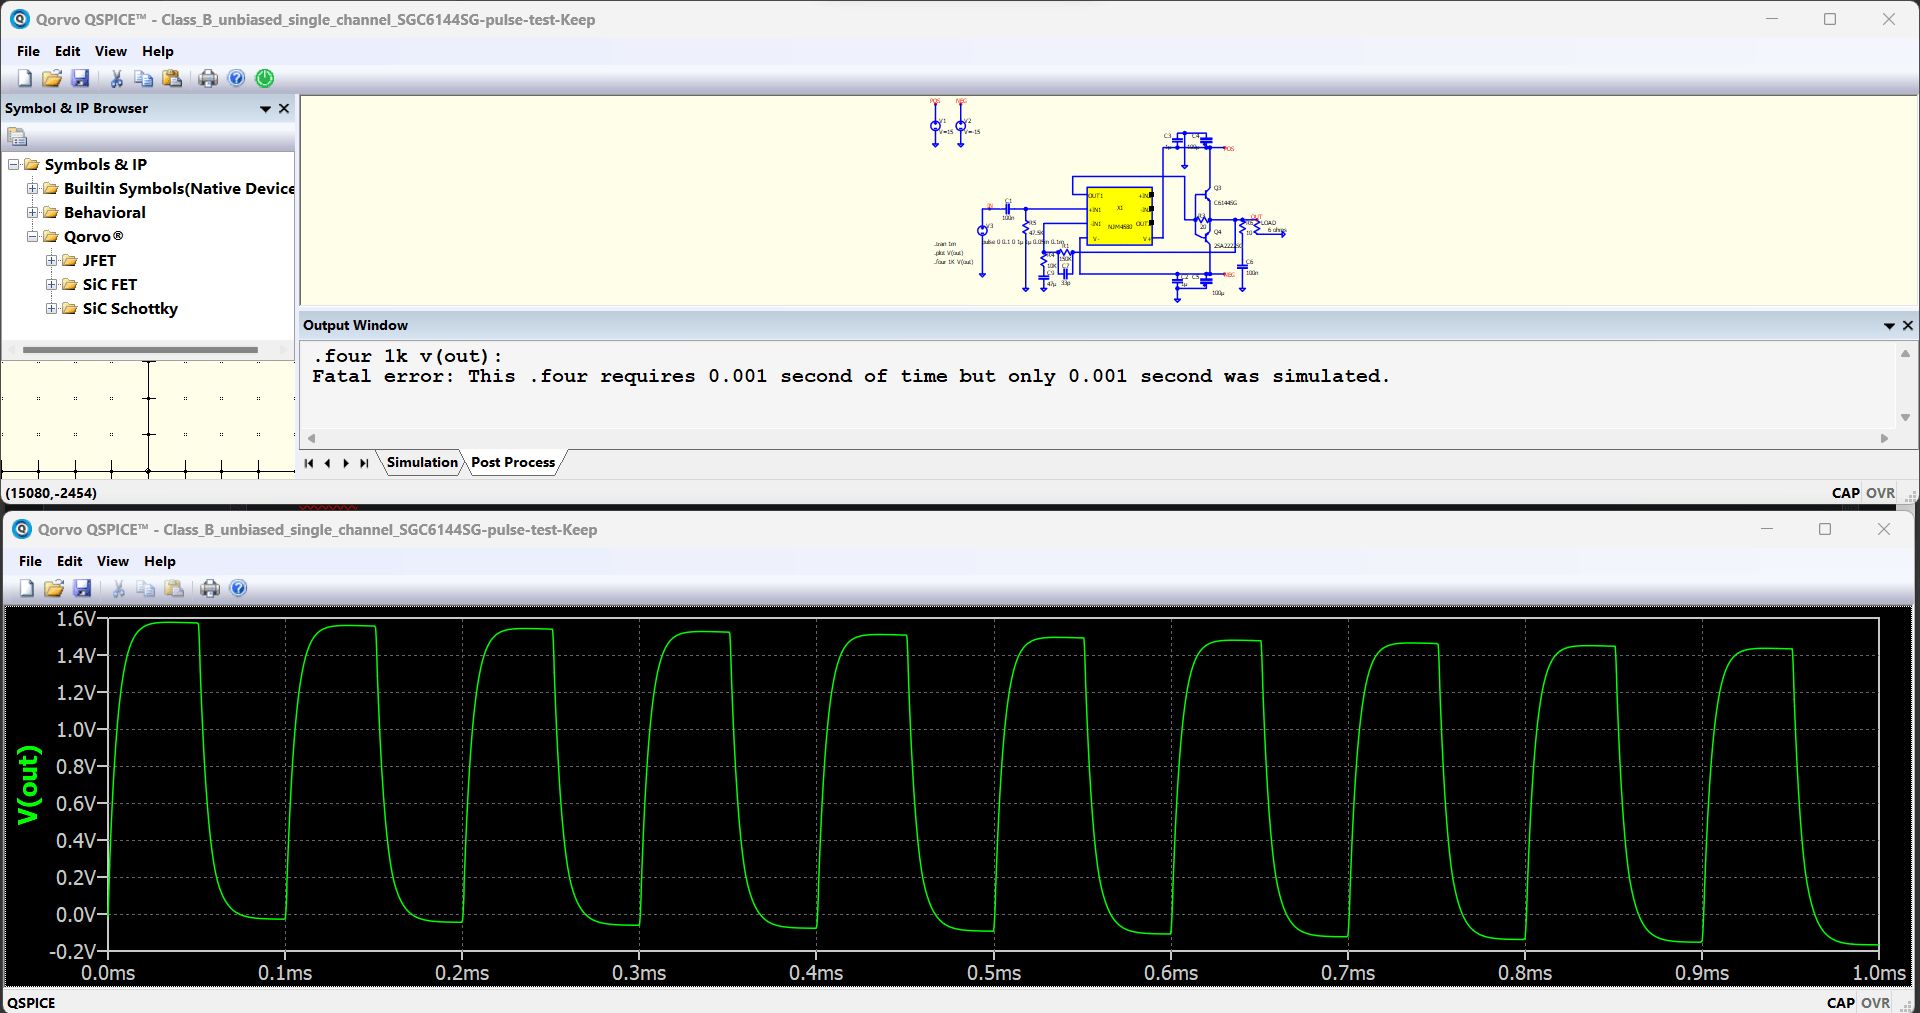Save icon in waveform window toolbar
The height and width of the screenshot is (1013, 1920).
pos(83,588)
